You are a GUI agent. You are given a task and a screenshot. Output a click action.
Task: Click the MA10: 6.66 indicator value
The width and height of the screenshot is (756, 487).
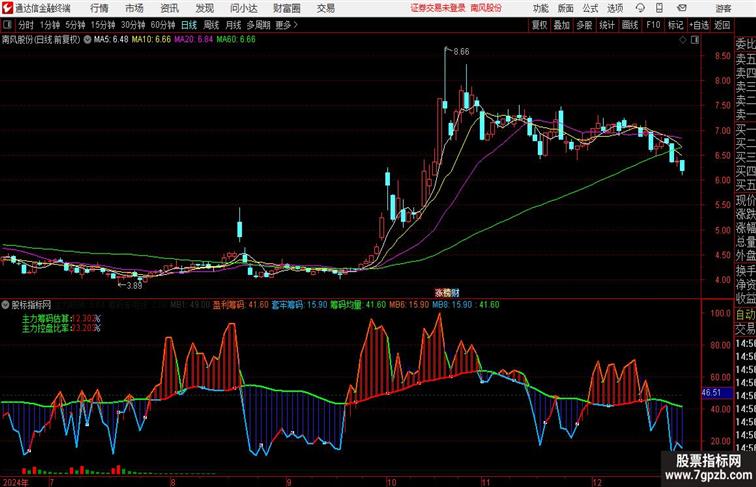pos(151,40)
